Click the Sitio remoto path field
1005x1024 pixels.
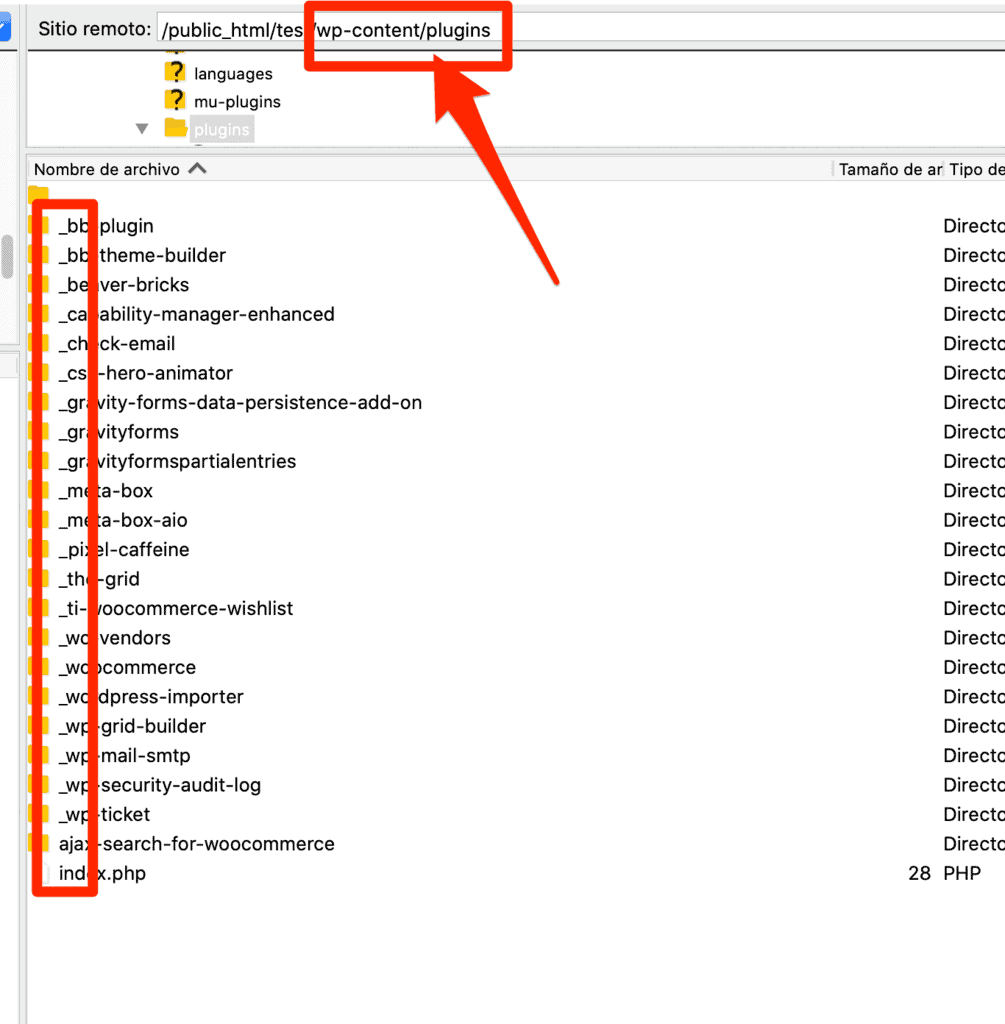pyautogui.click(x=581, y=29)
